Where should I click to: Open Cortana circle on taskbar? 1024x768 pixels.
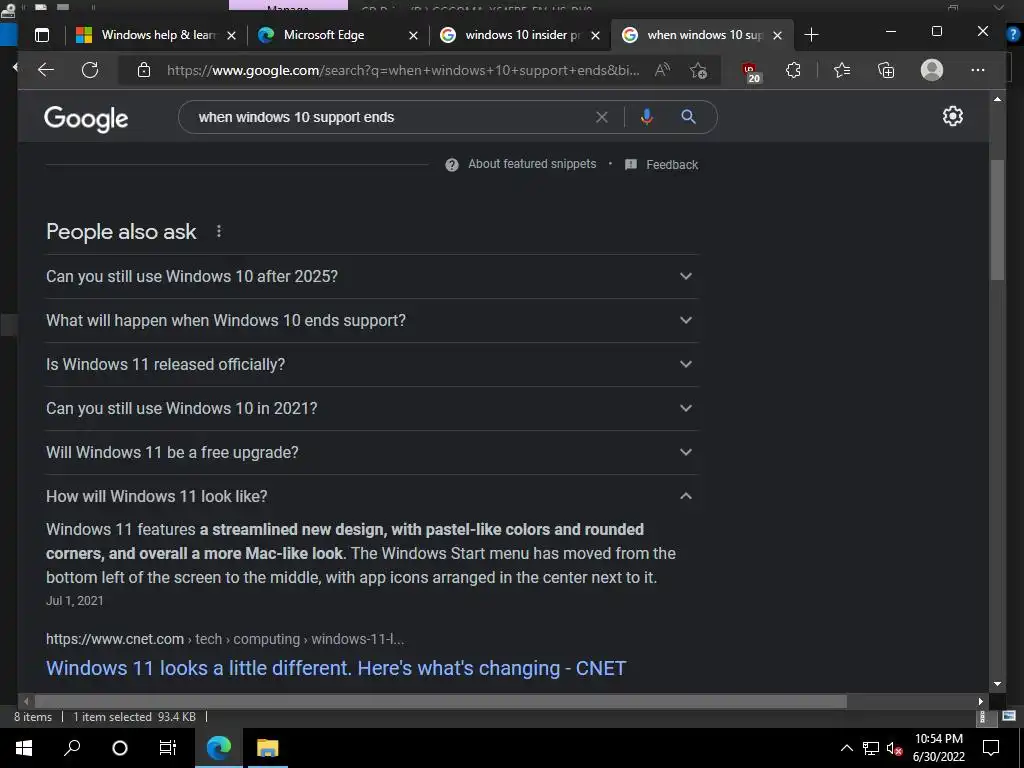[120, 748]
